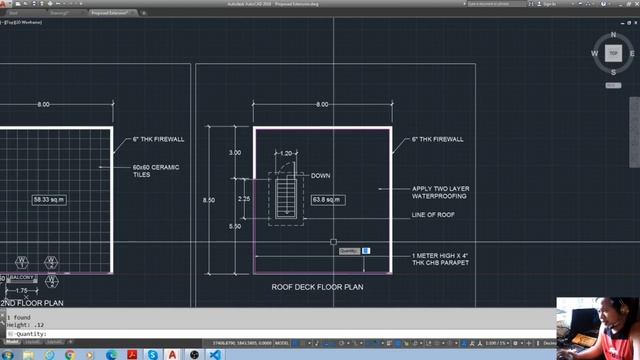Open Visual Studio Code from the taskbar
Viewport: 640px width, 360px height.
215,355
